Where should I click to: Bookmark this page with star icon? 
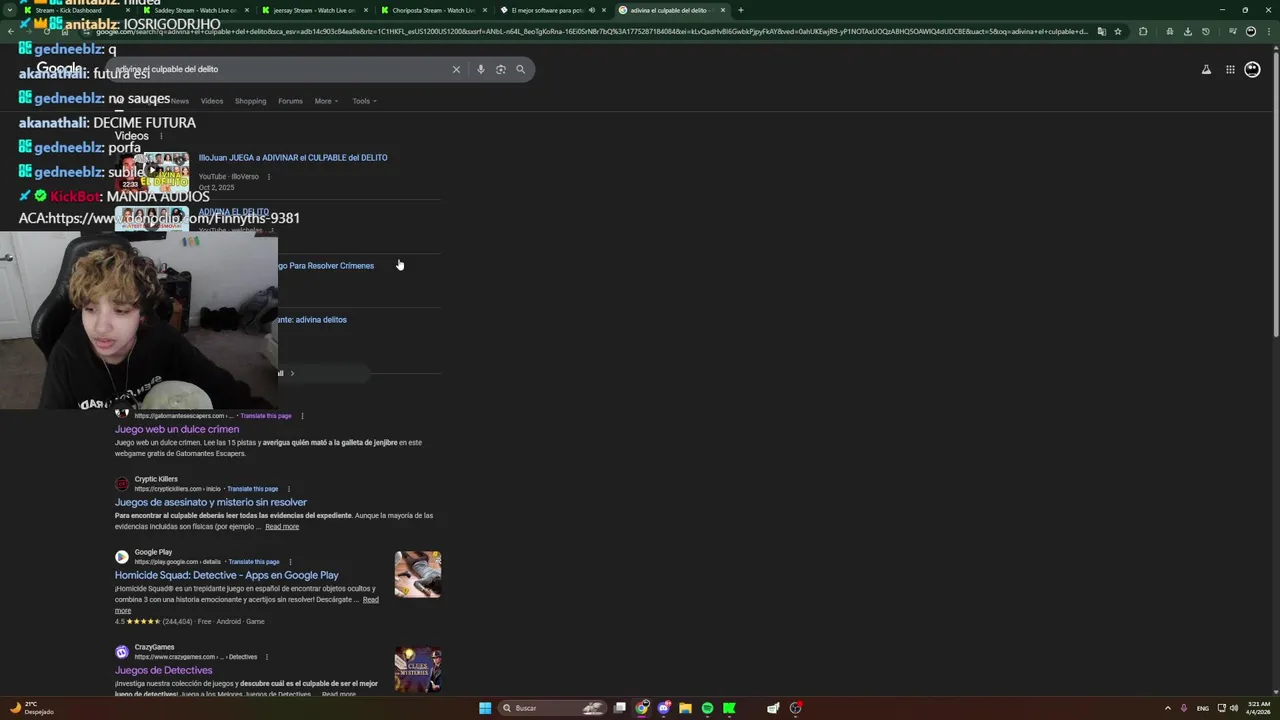[1116, 31]
